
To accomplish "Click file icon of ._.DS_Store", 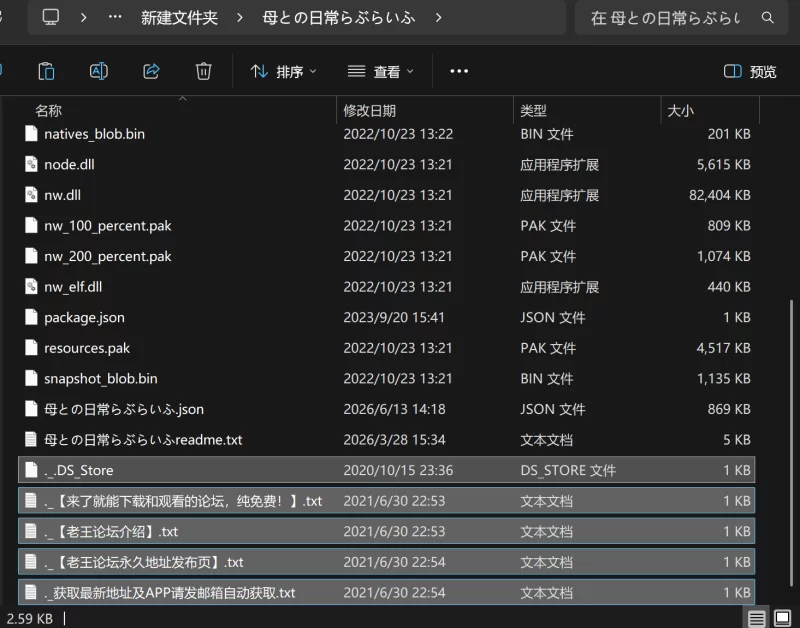I will click(31, 470).
